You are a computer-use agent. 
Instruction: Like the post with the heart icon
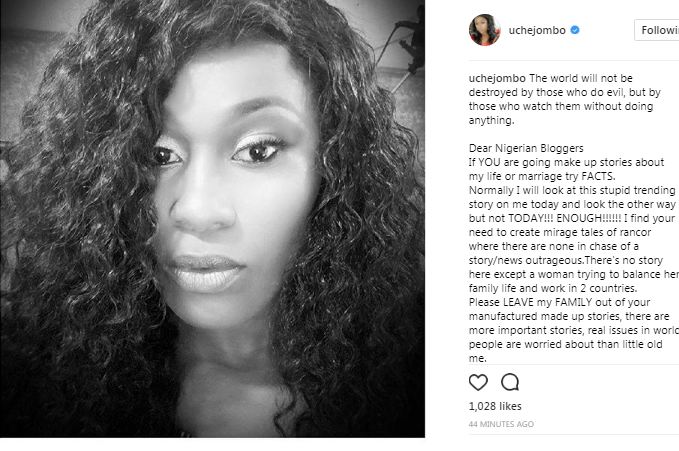coord(478,382)
